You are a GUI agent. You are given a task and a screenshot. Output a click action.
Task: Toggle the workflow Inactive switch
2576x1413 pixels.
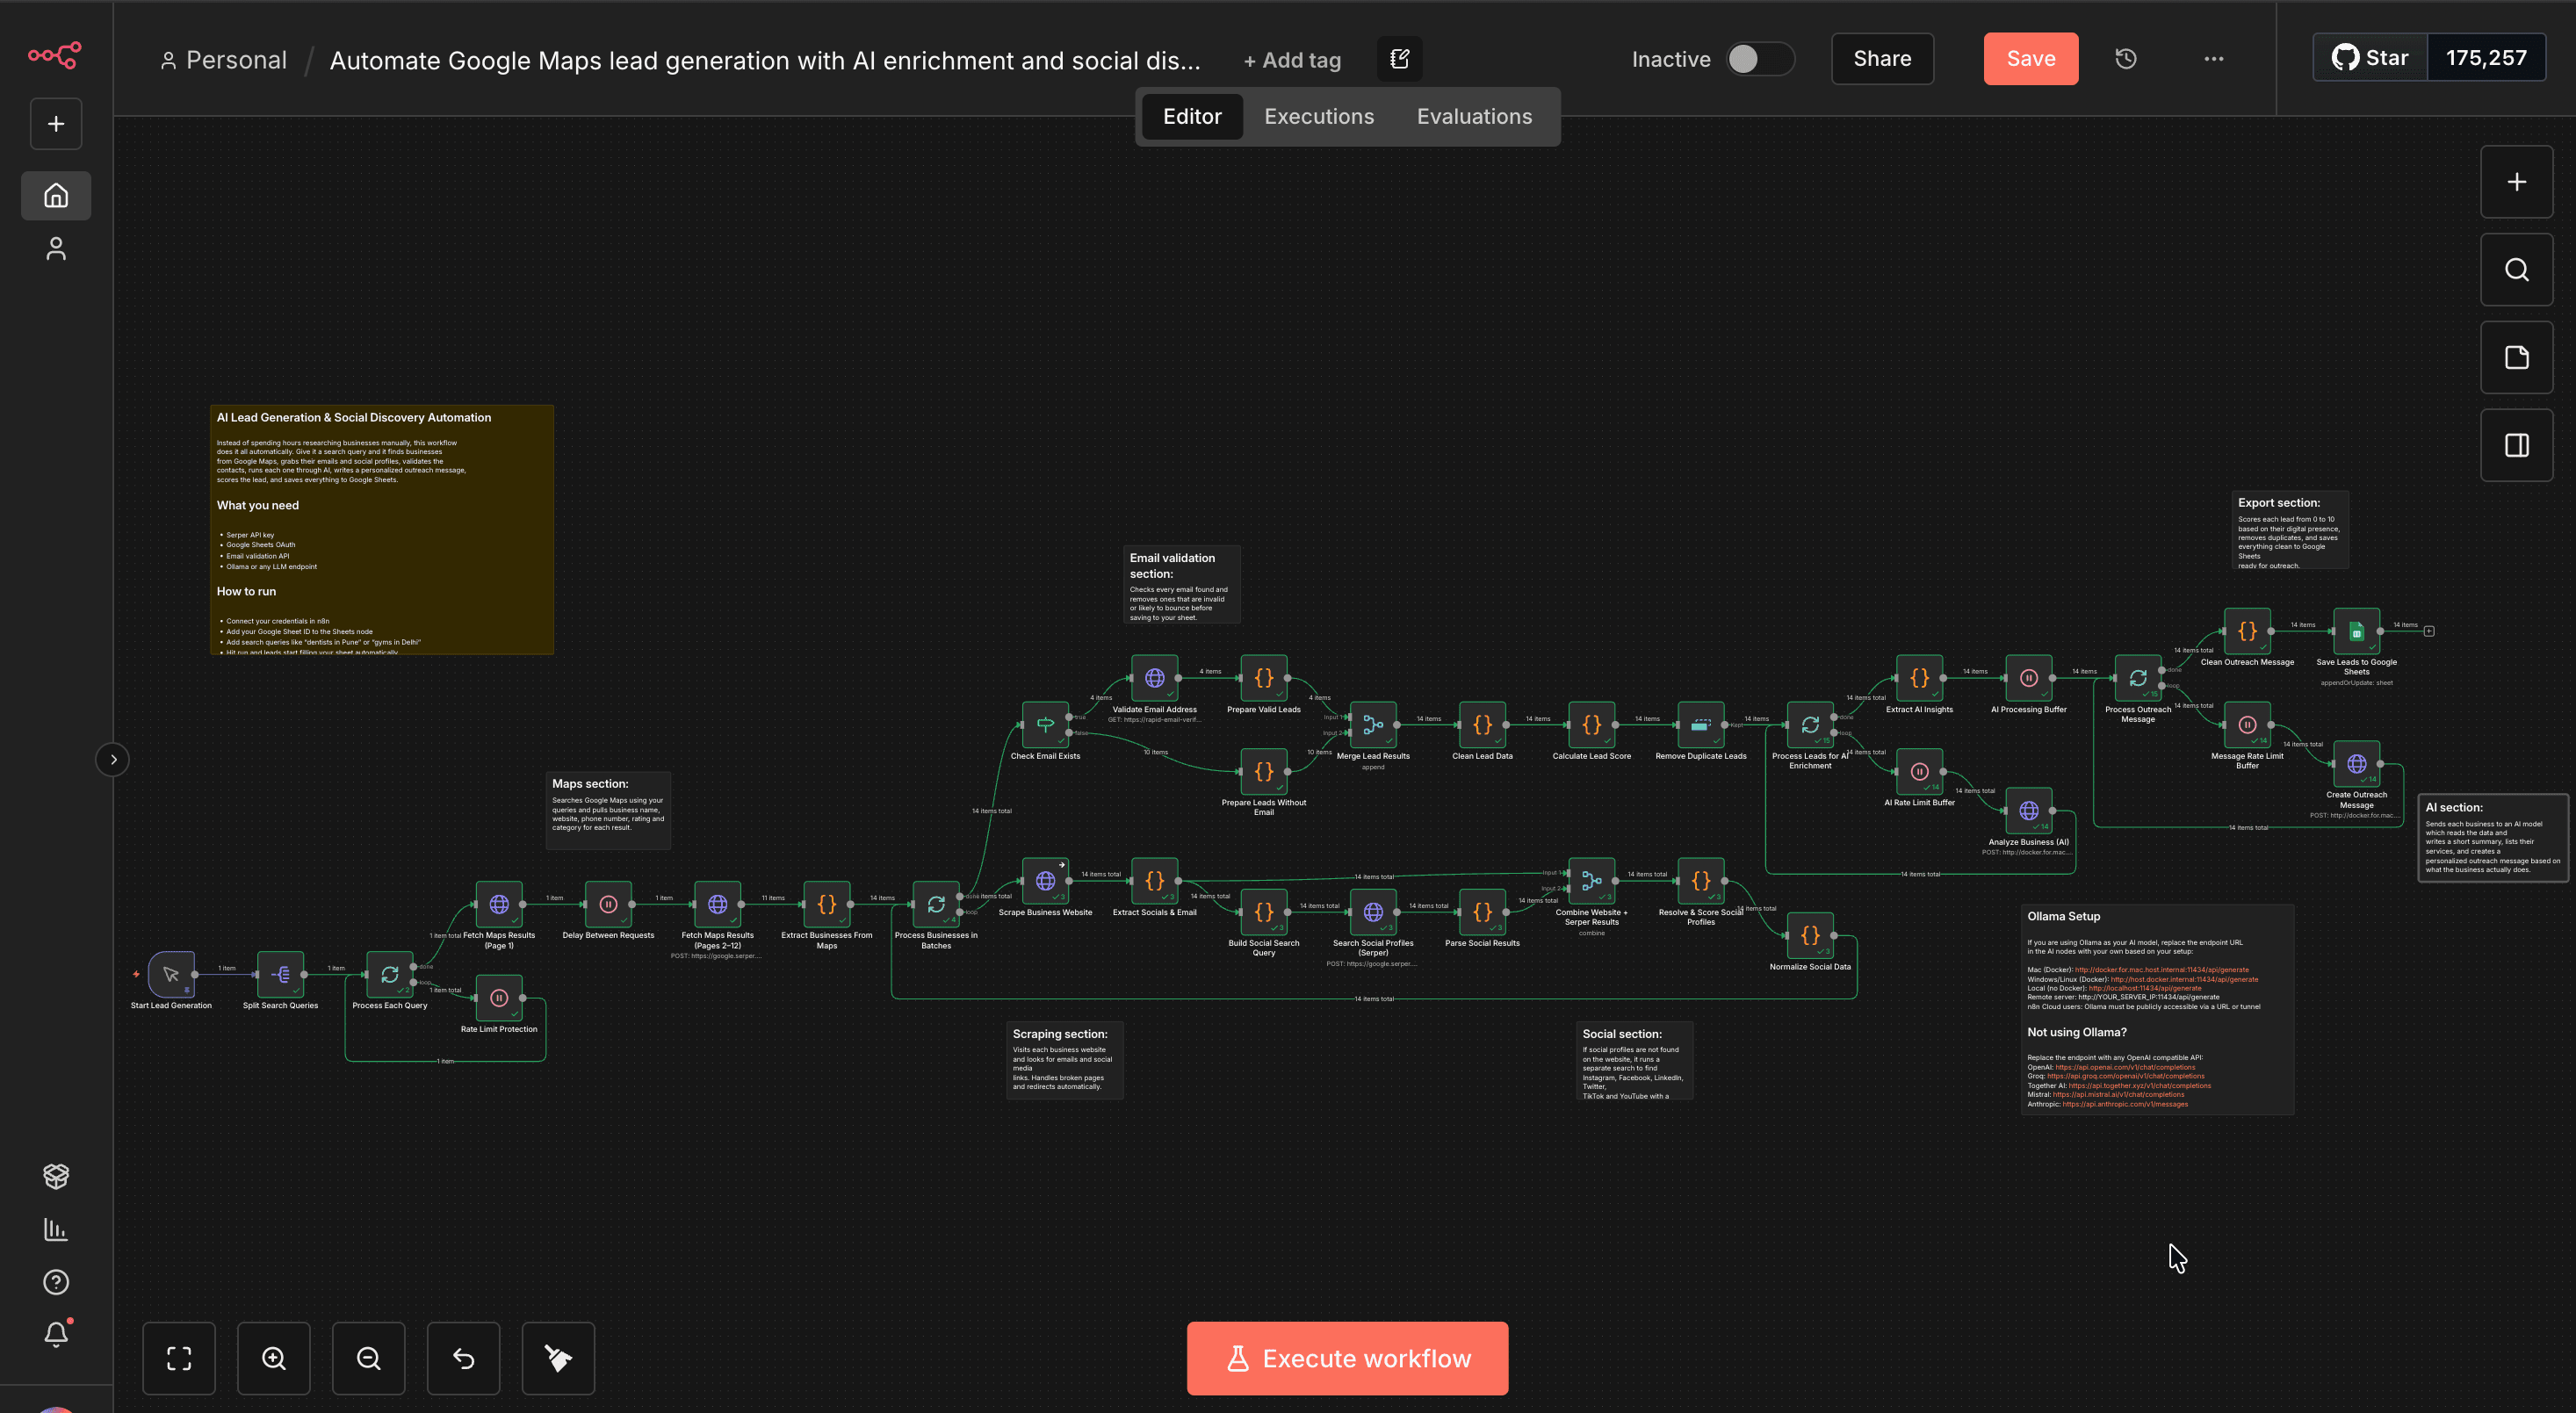[1759, 59]
